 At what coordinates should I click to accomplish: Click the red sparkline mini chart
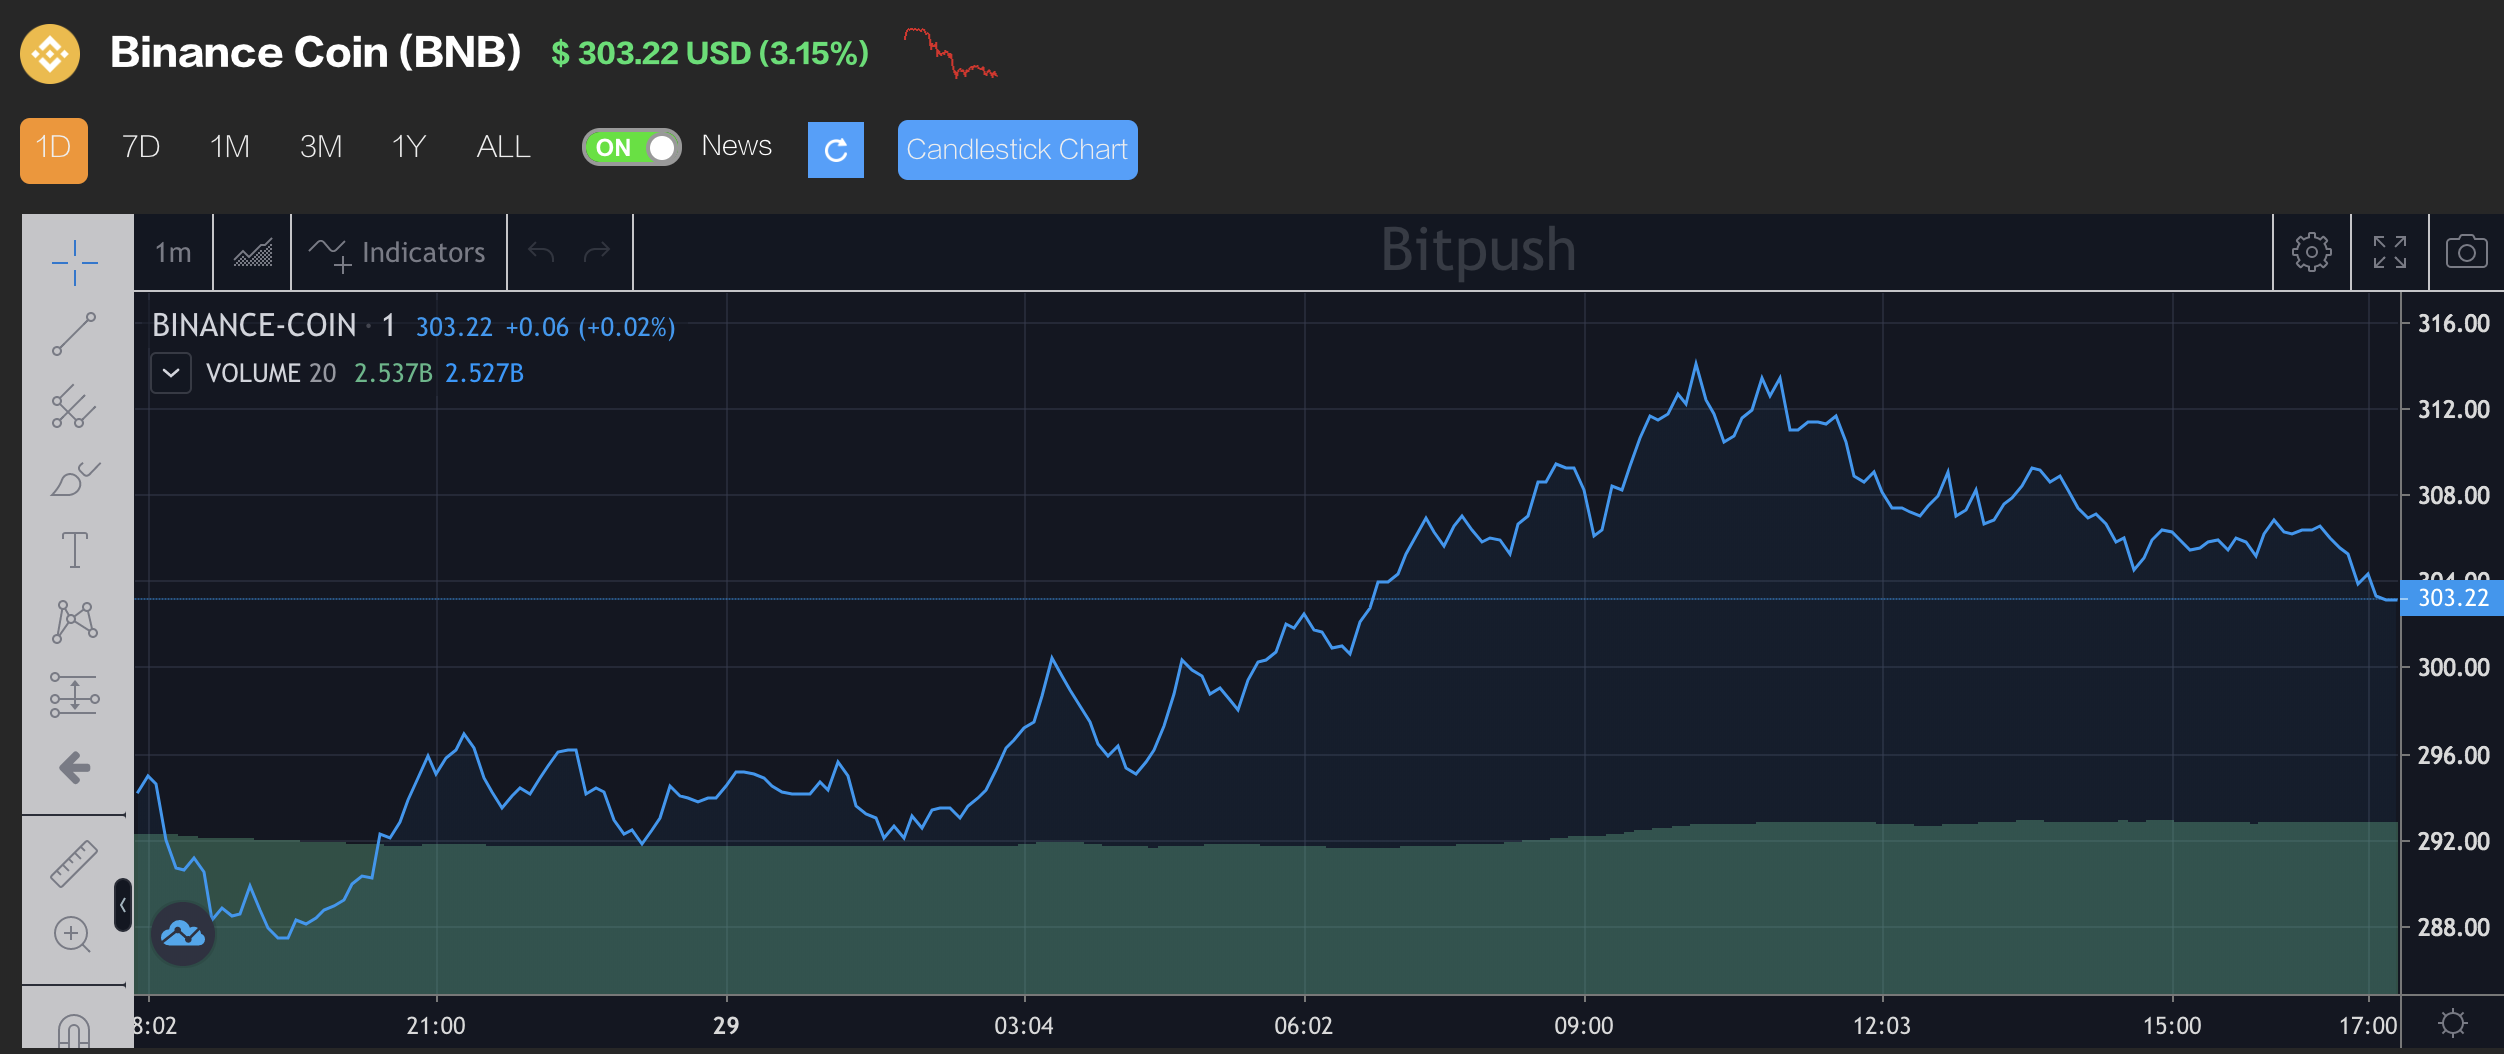[x=950, y=53]
